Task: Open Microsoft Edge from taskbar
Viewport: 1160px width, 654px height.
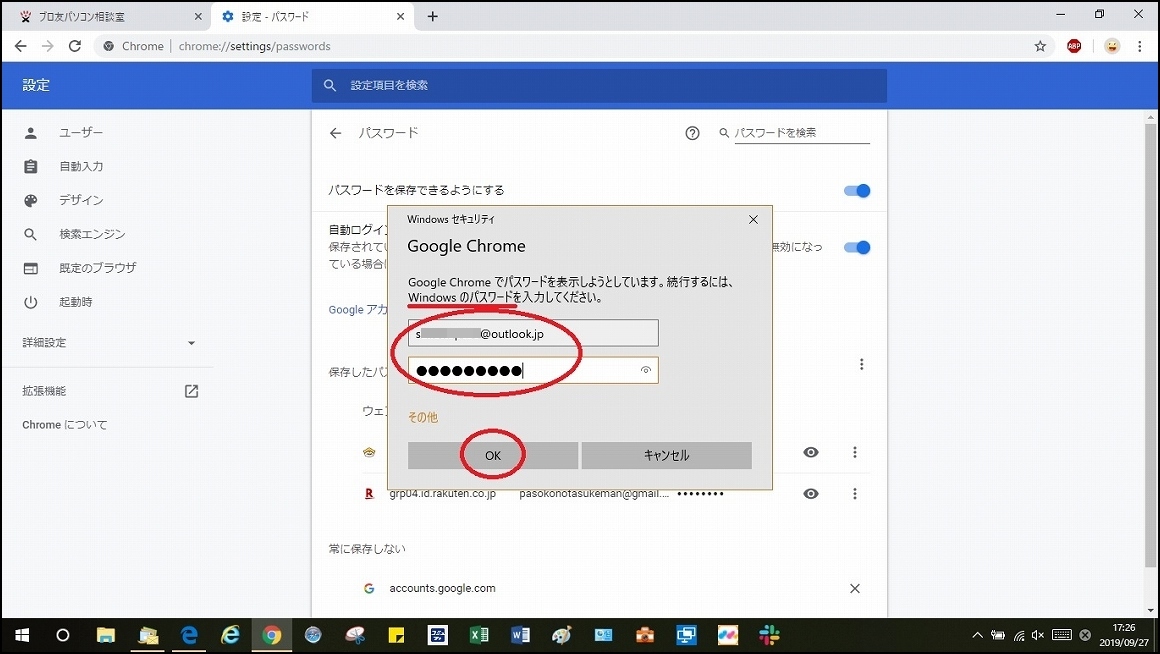Action: coord(189,636)
